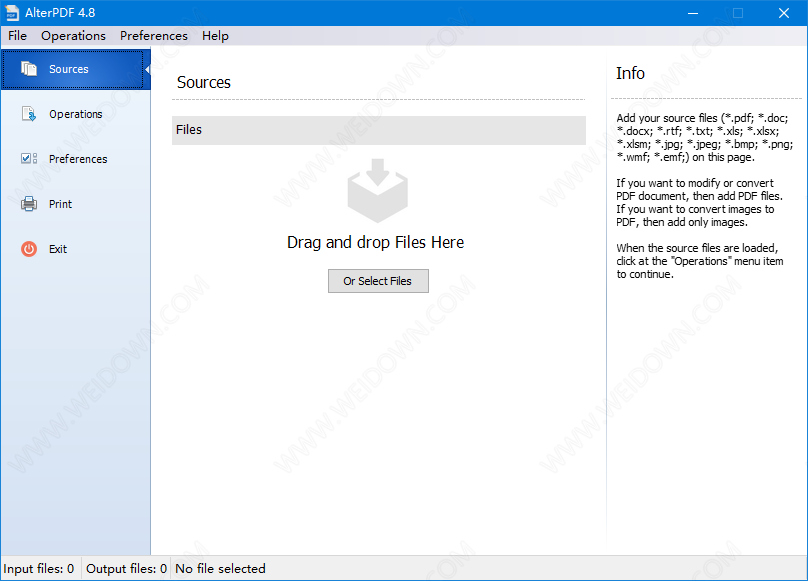Click the 'Add your source files' info text
808x581 pixels.
click(704, 138)
